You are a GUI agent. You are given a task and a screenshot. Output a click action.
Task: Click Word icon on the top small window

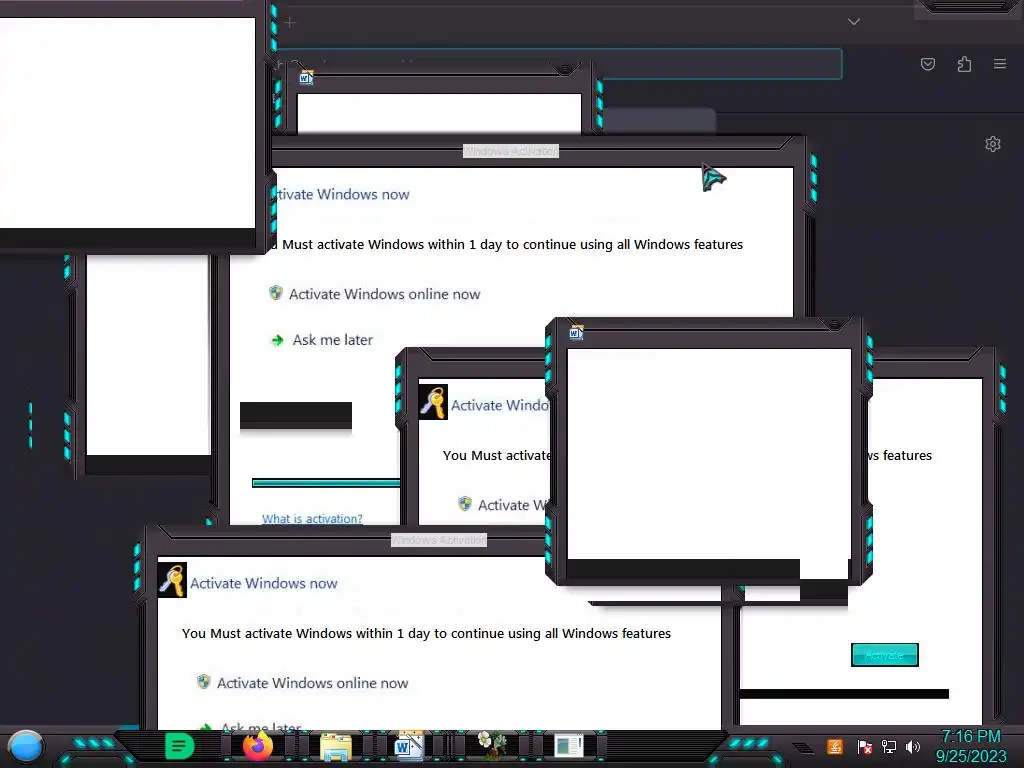tap(306, 78)
